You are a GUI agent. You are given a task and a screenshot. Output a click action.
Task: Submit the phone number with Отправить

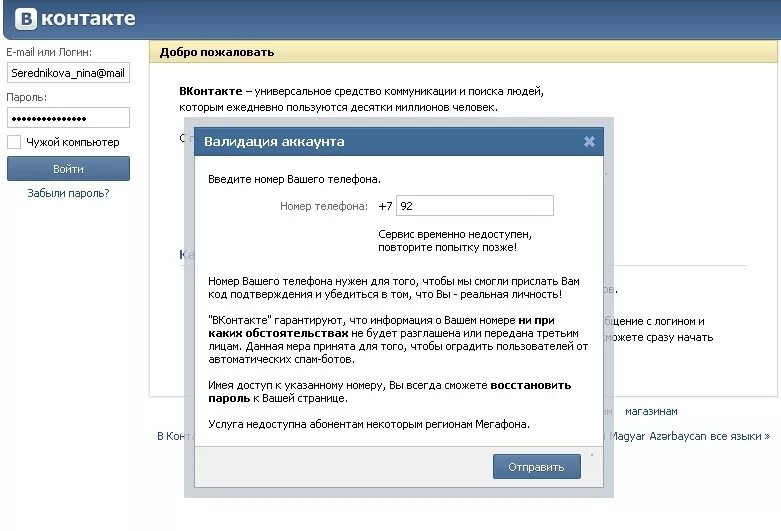536,467
